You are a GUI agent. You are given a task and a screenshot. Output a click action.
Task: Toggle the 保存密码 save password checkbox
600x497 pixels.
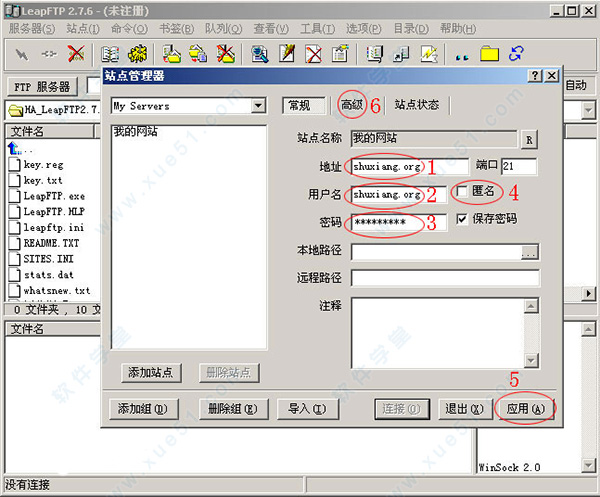(x=462, y=219)
